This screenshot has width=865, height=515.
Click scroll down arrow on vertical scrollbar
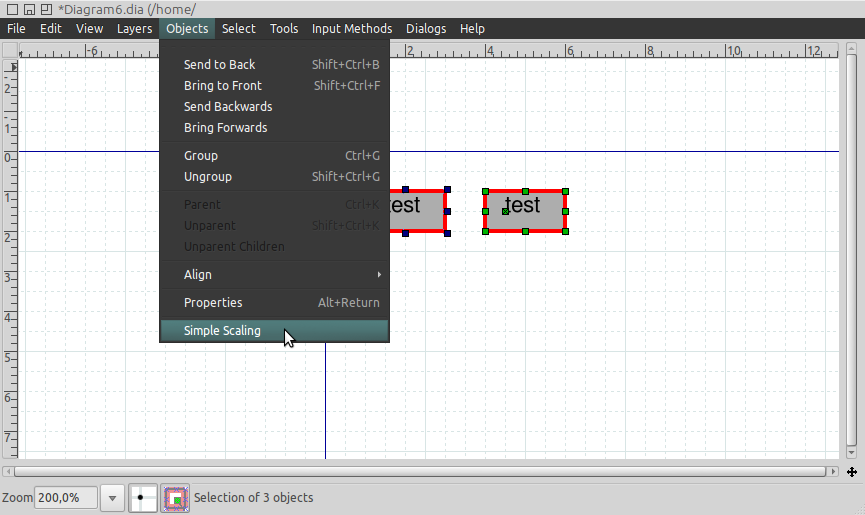tap(851, 453)
